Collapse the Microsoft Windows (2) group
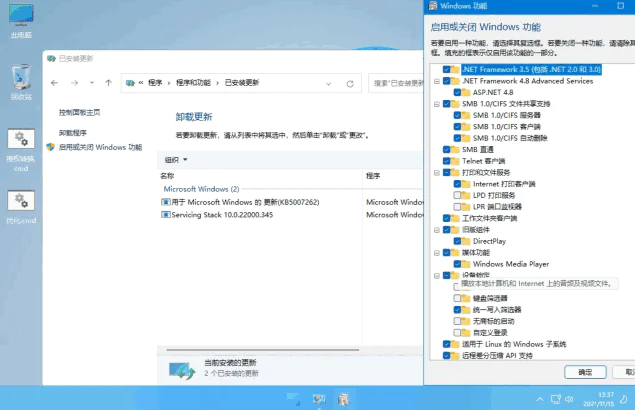The image size is (635, 410). point(201,189)
